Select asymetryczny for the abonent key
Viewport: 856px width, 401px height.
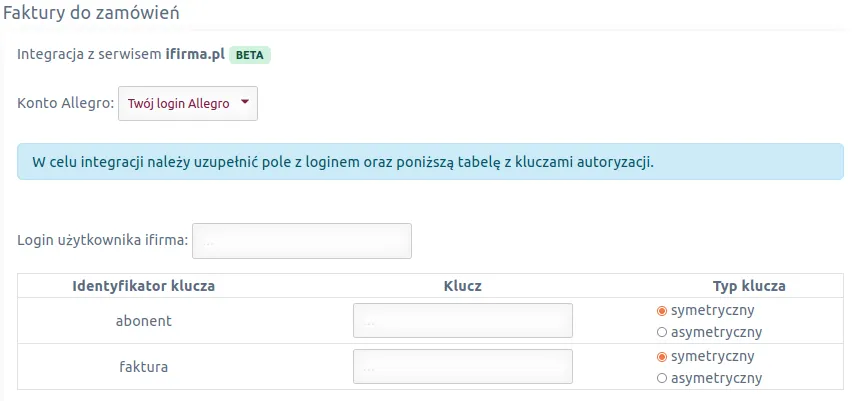(x=661, y=332)
